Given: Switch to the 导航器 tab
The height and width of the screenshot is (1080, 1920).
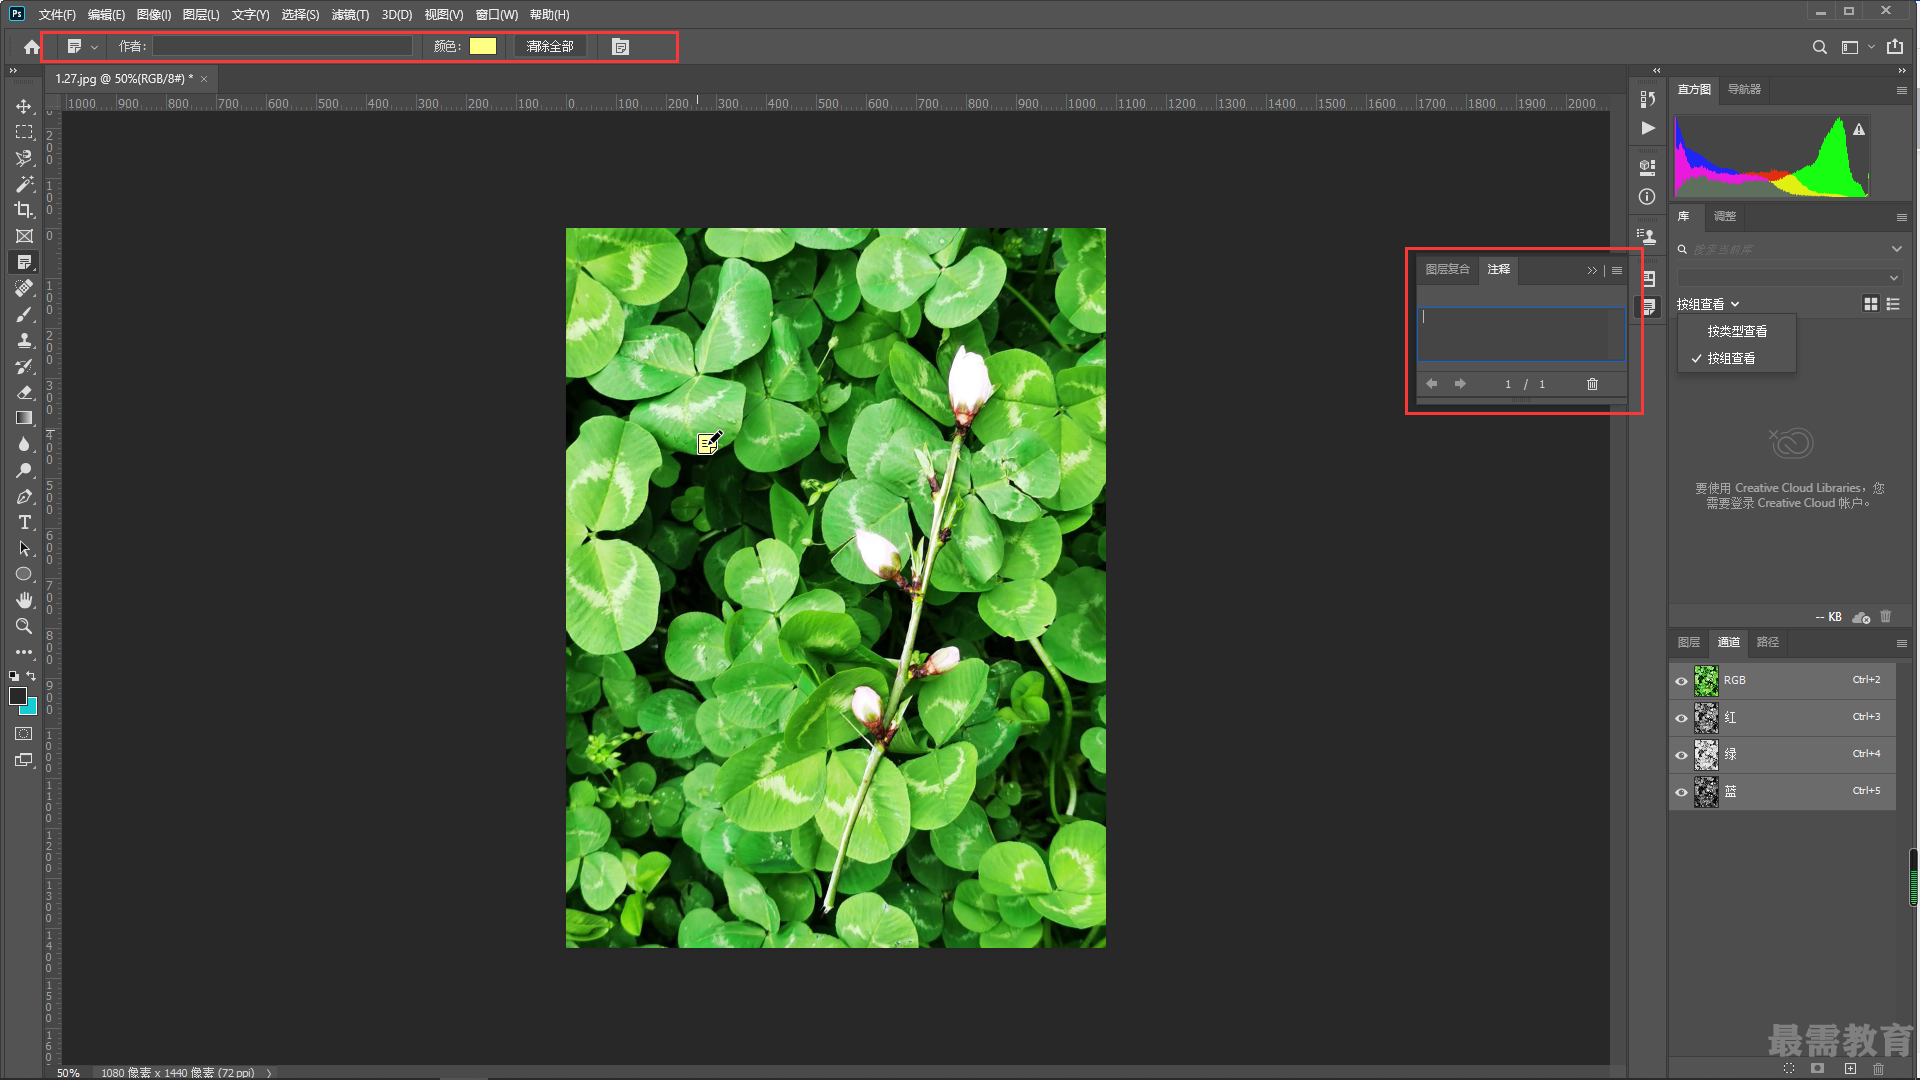Looking at the screenshot, I should click(1744, 89).
